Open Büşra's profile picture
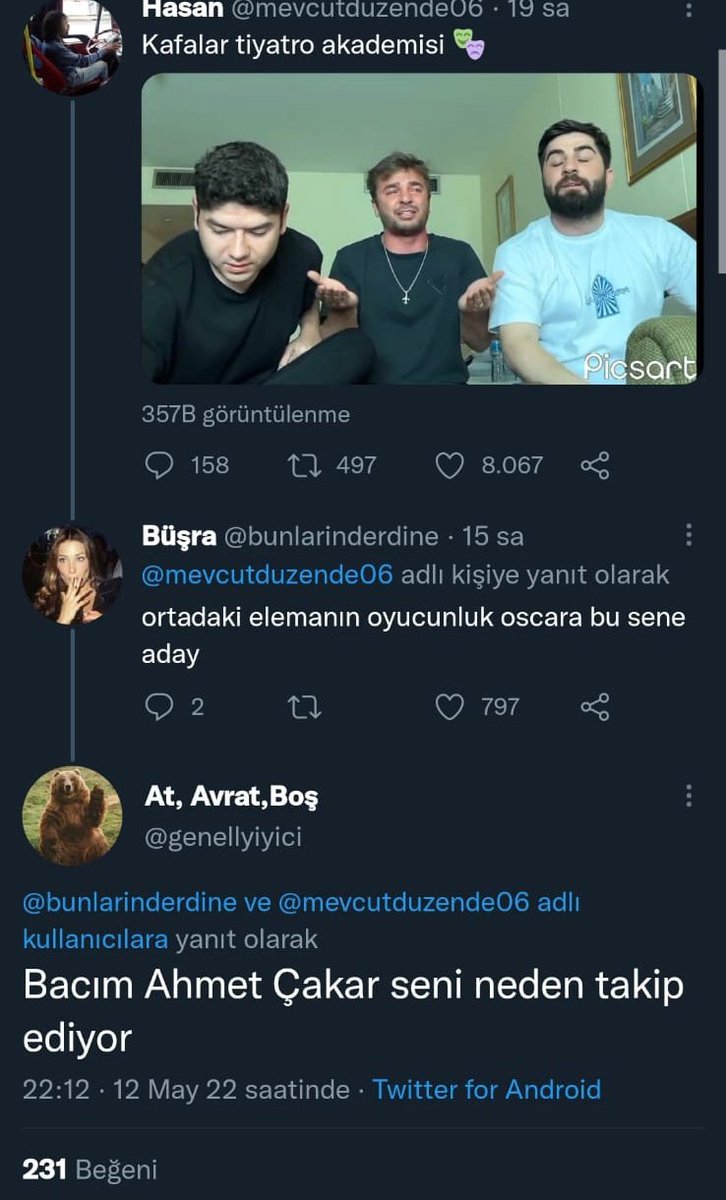726x1200 pixels. pyautogui.click(x=72, y=576)
